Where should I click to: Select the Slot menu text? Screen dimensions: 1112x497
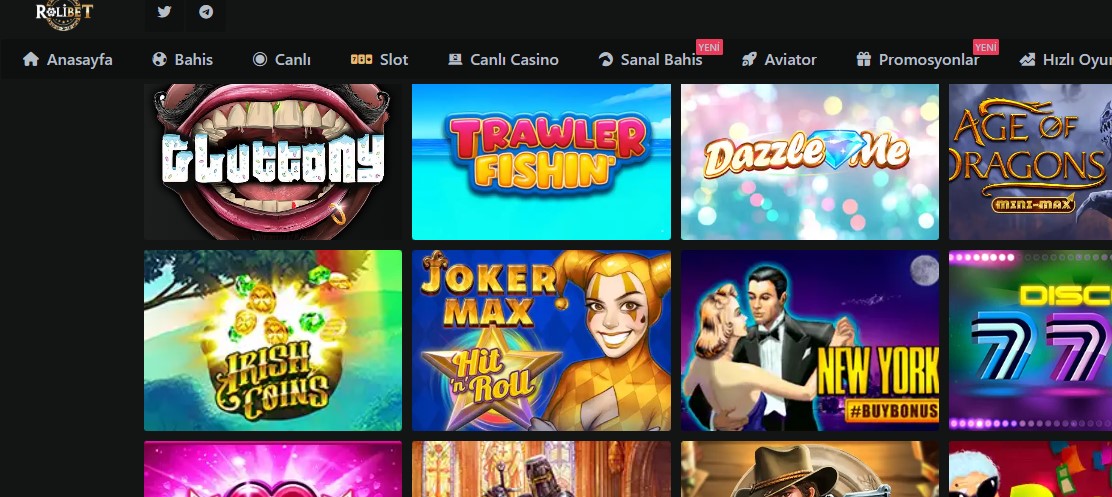click(394, 60)
